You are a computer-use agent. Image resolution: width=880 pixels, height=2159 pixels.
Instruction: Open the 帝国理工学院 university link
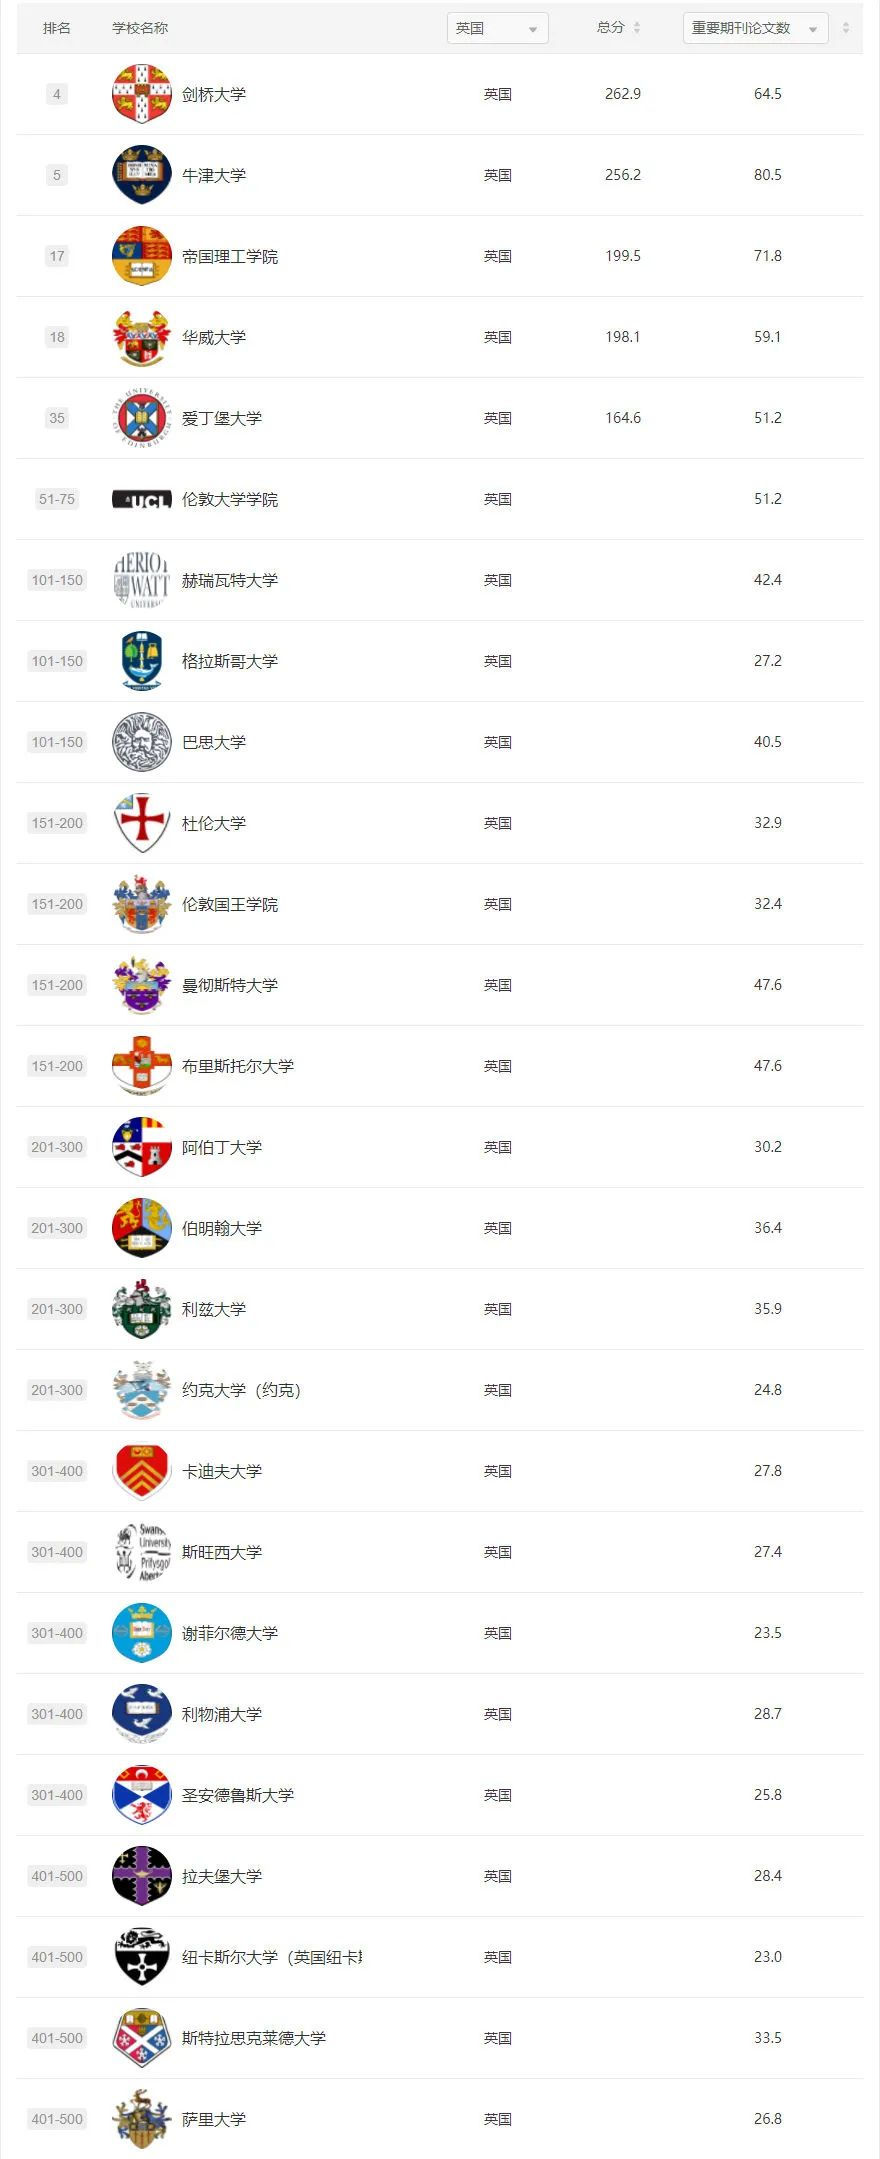pyautogui.click(x=230, y=256)
